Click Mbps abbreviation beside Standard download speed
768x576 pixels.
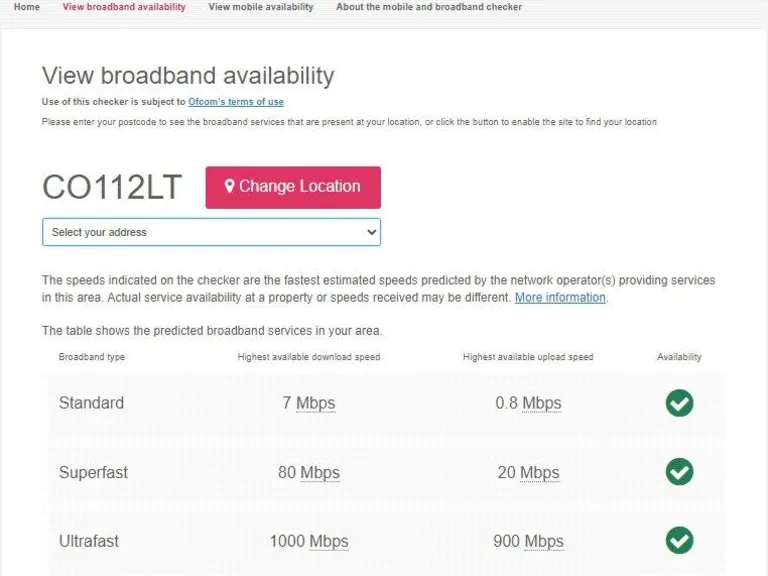tap(315, 404)
